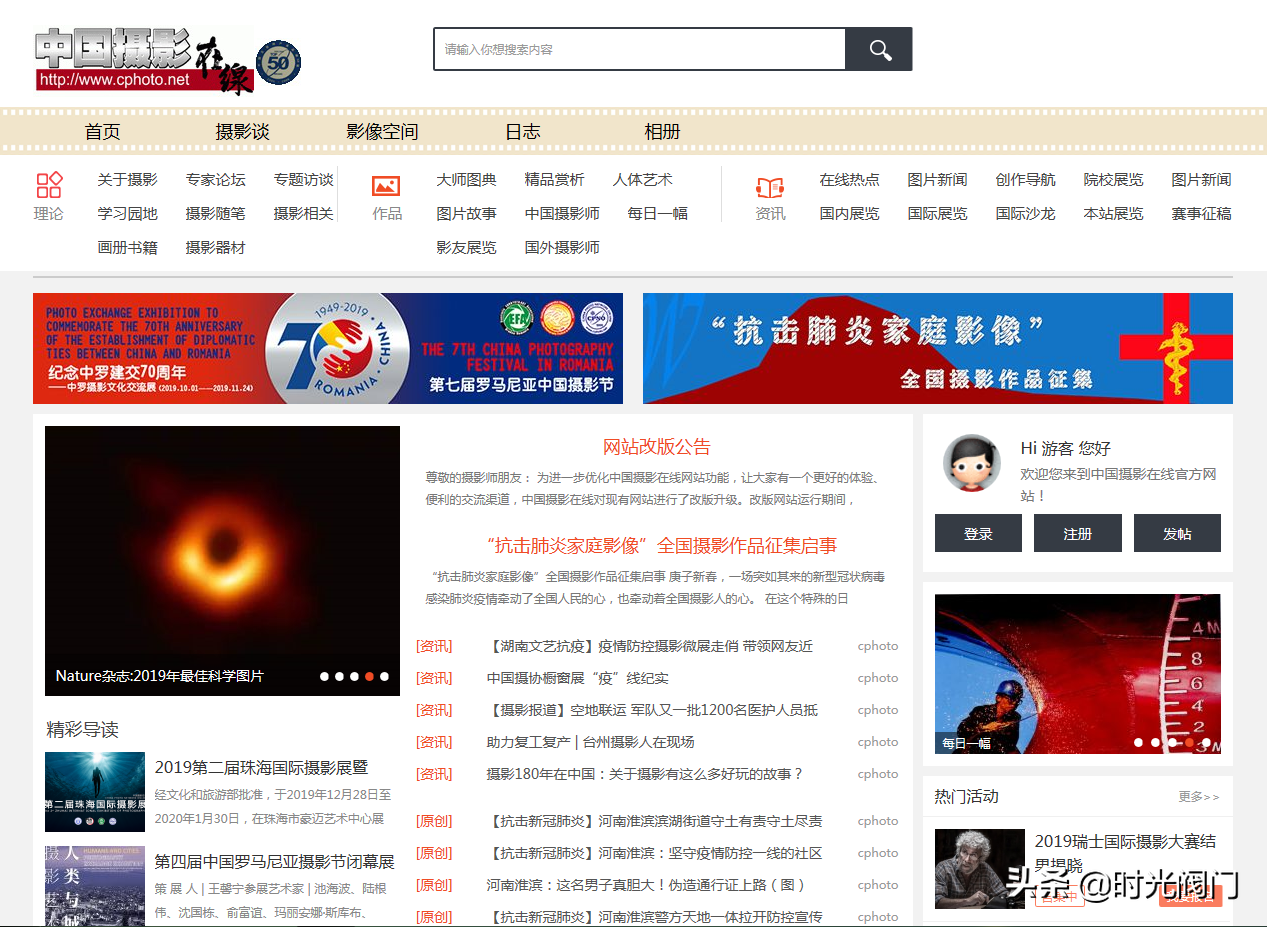Image resolution: width=1267 pixels, height=927 pixels.
Task: Select the orange active slideshow dot
Action: click(x=369, y=677)
